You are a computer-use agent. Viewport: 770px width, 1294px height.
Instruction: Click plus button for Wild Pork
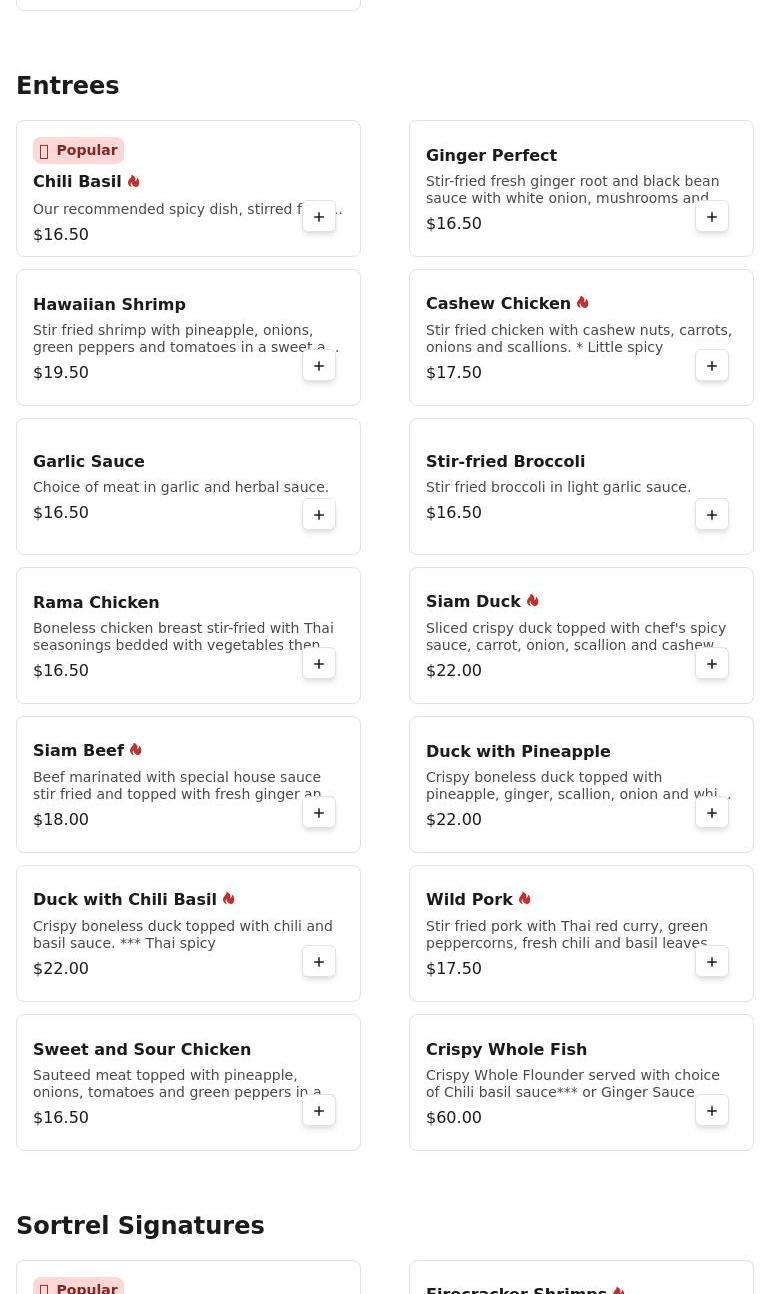(712, 962)
